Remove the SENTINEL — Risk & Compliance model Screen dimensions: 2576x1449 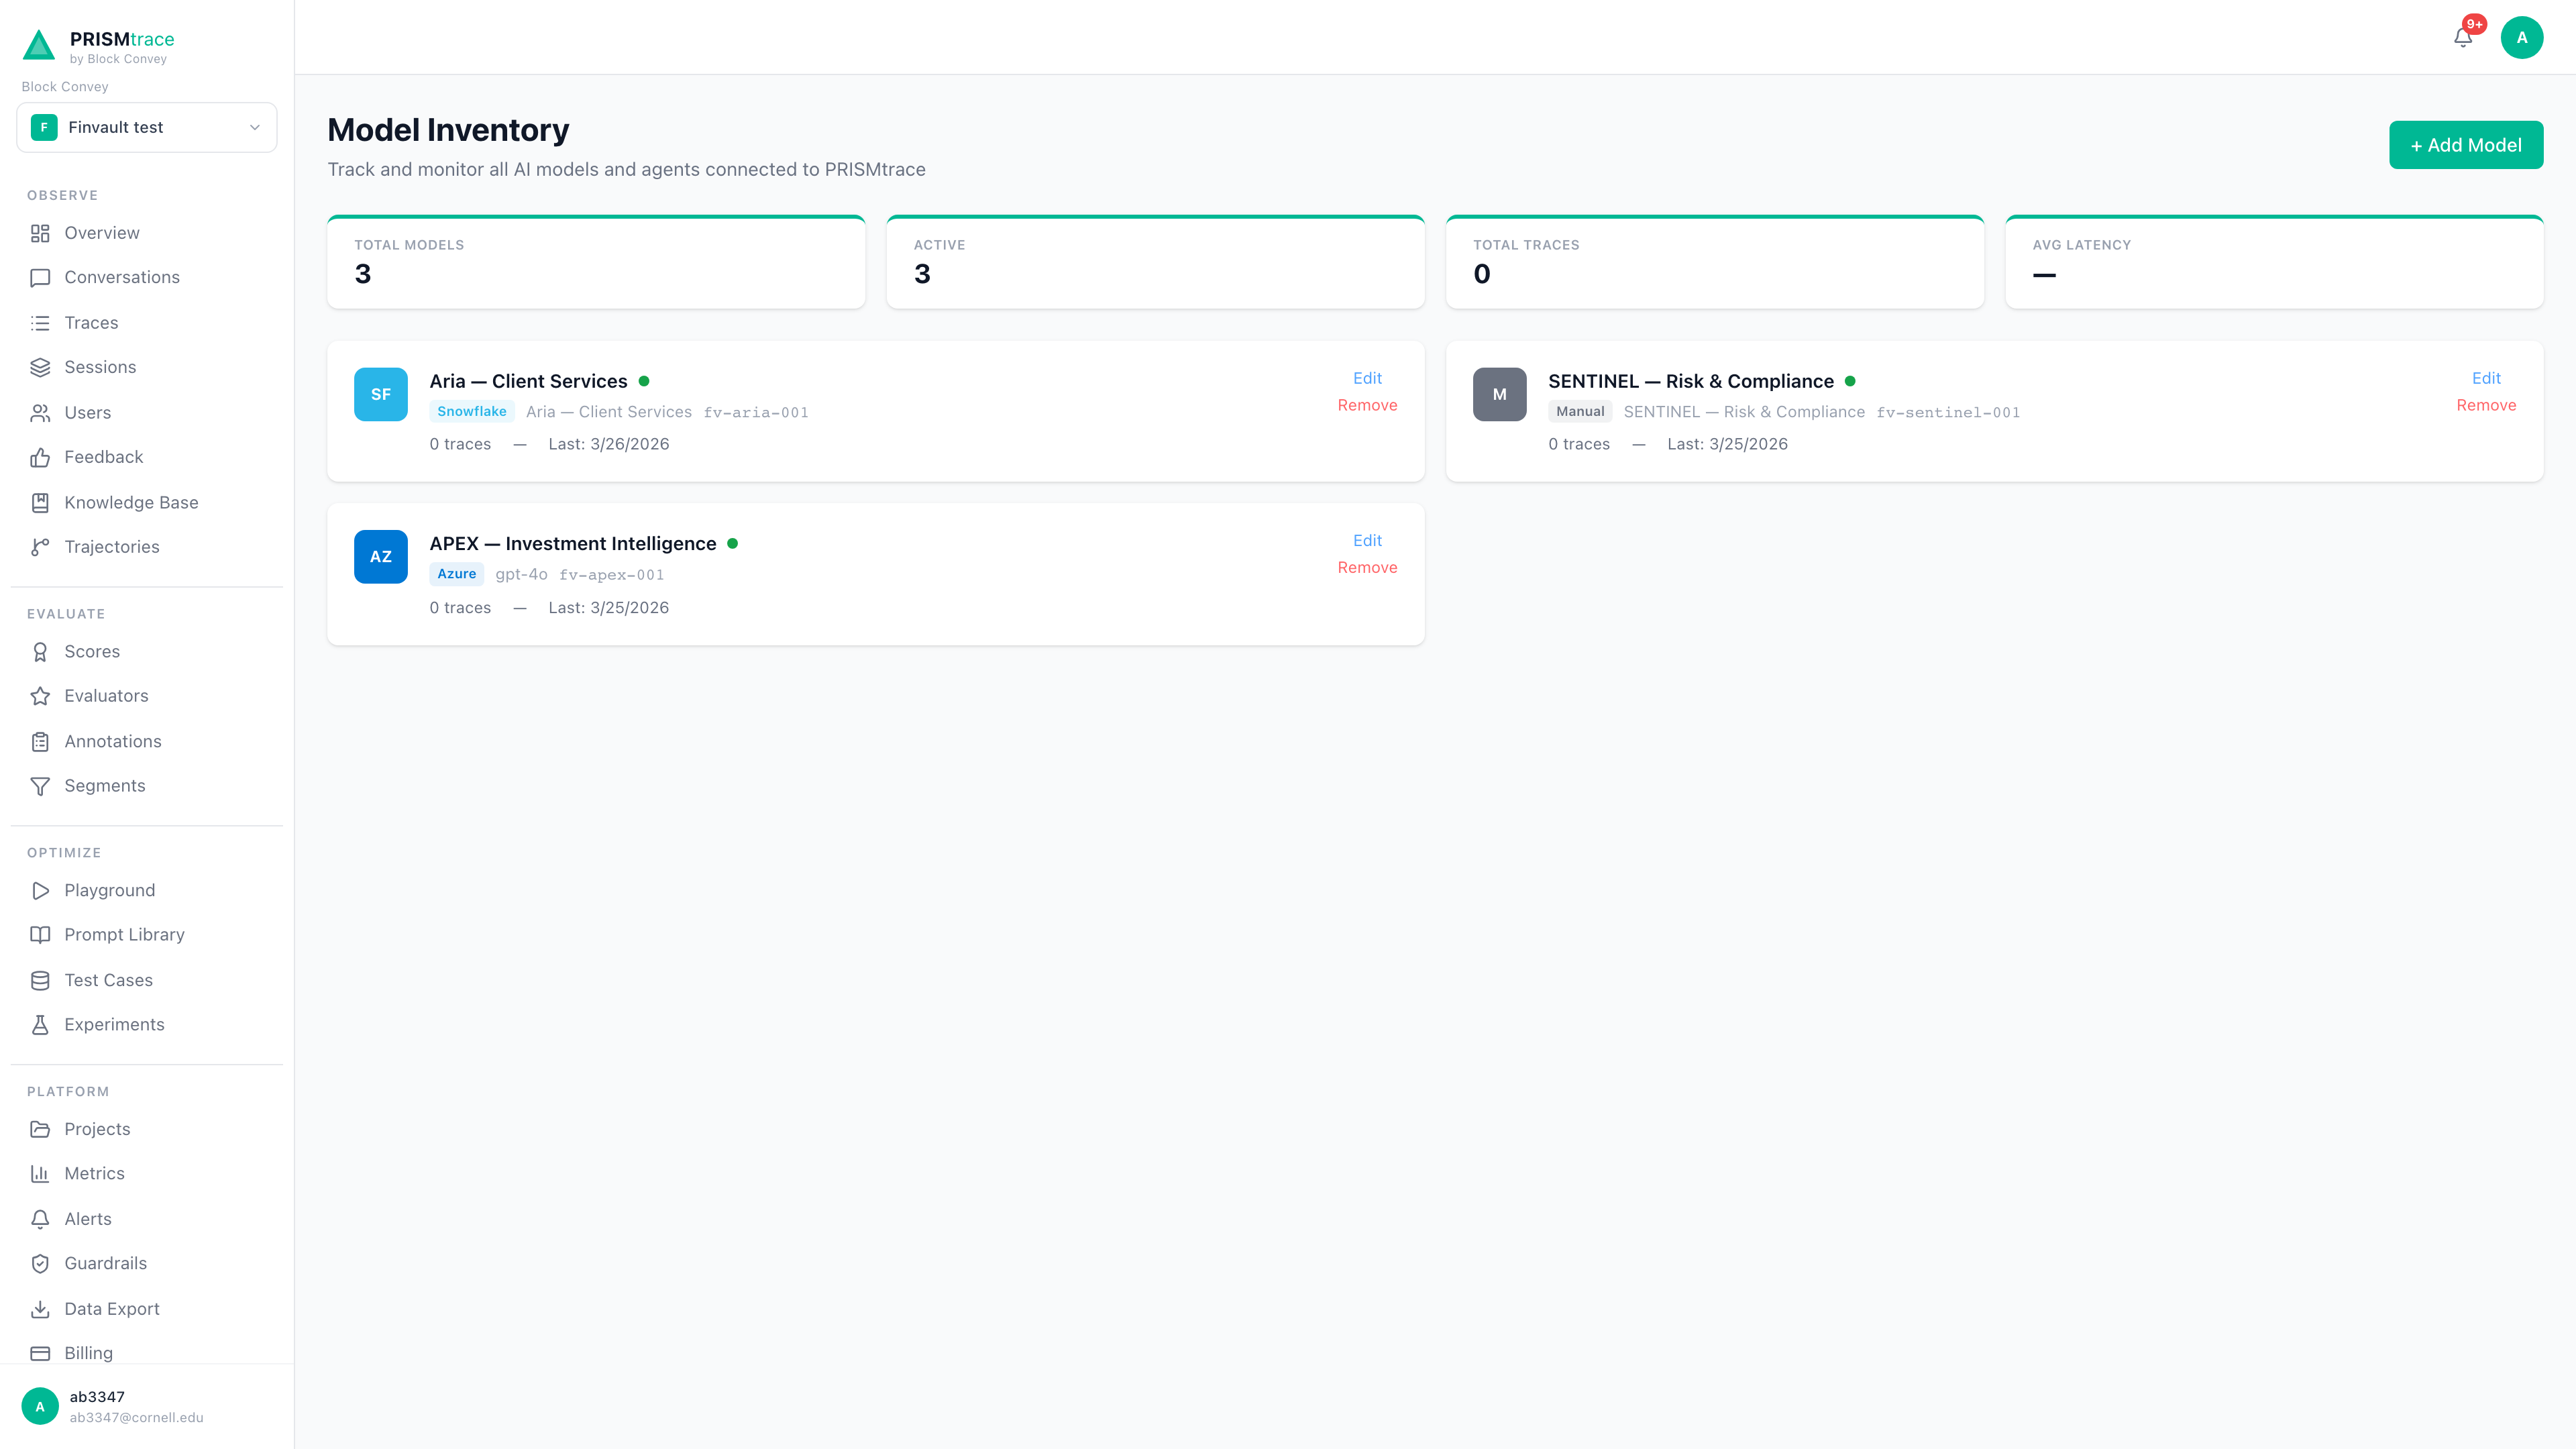[x=2486, y=405]
